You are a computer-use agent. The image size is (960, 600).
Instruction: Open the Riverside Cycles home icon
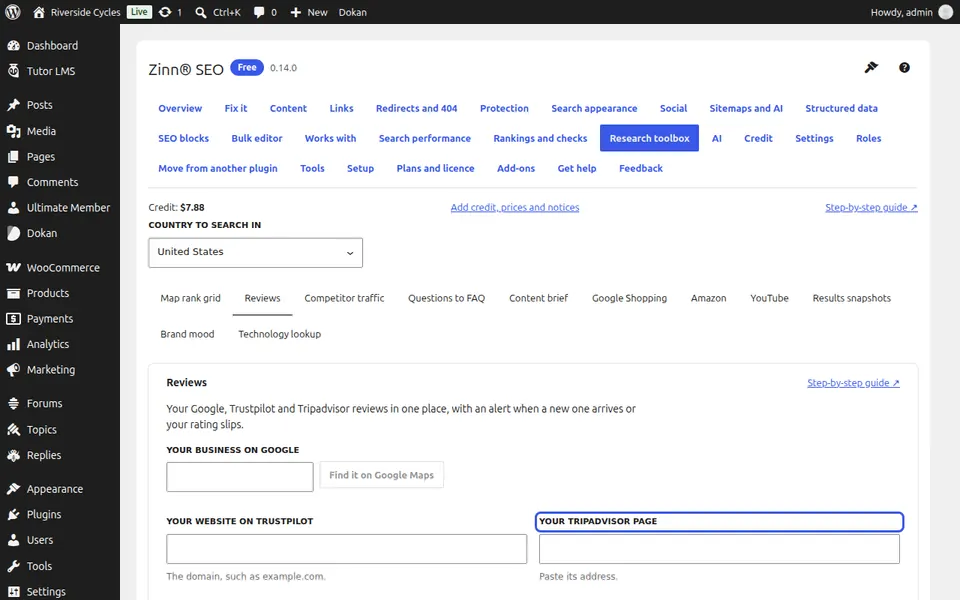click(39, 12)
